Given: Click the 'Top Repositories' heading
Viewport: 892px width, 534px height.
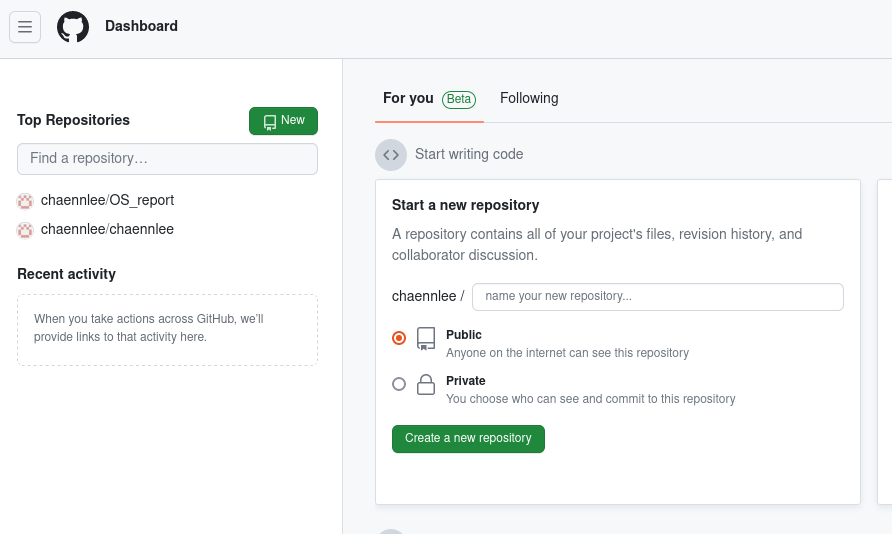Looking at the screenshot, I should coord(73,120).
